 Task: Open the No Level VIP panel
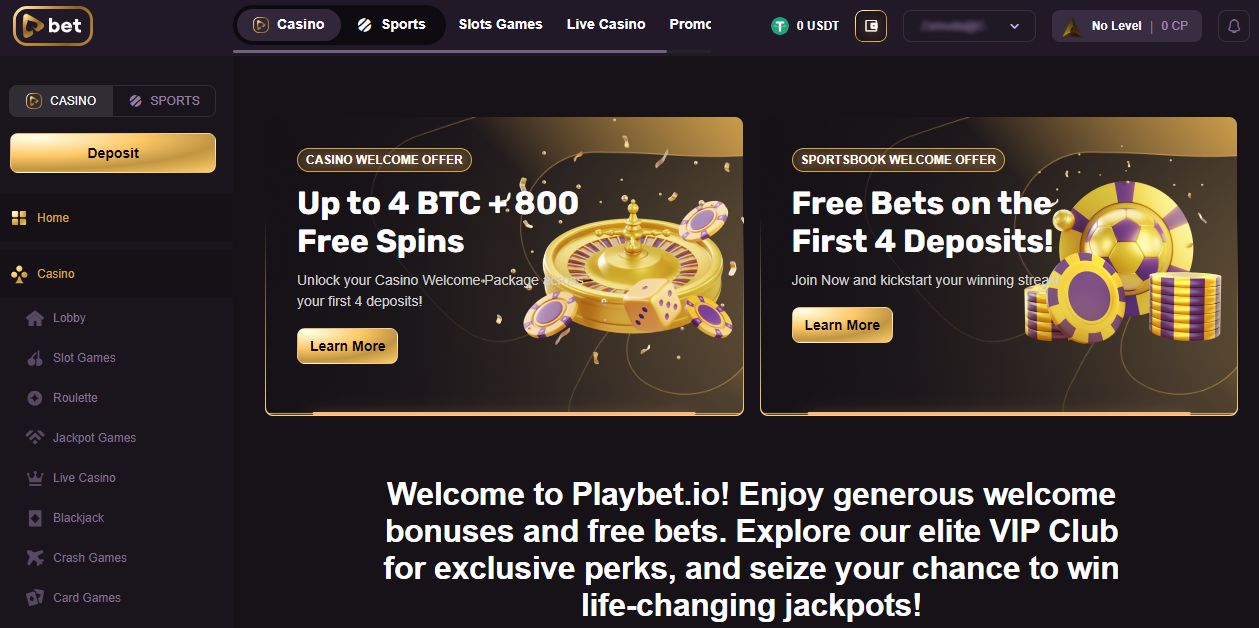tap(1126, 26)
